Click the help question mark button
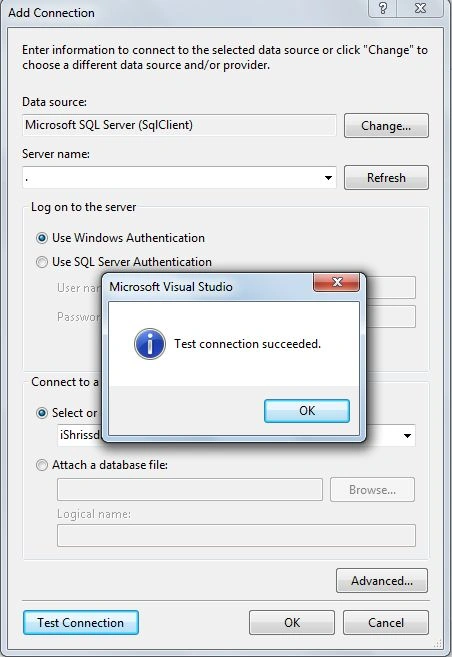 (383, 8)
